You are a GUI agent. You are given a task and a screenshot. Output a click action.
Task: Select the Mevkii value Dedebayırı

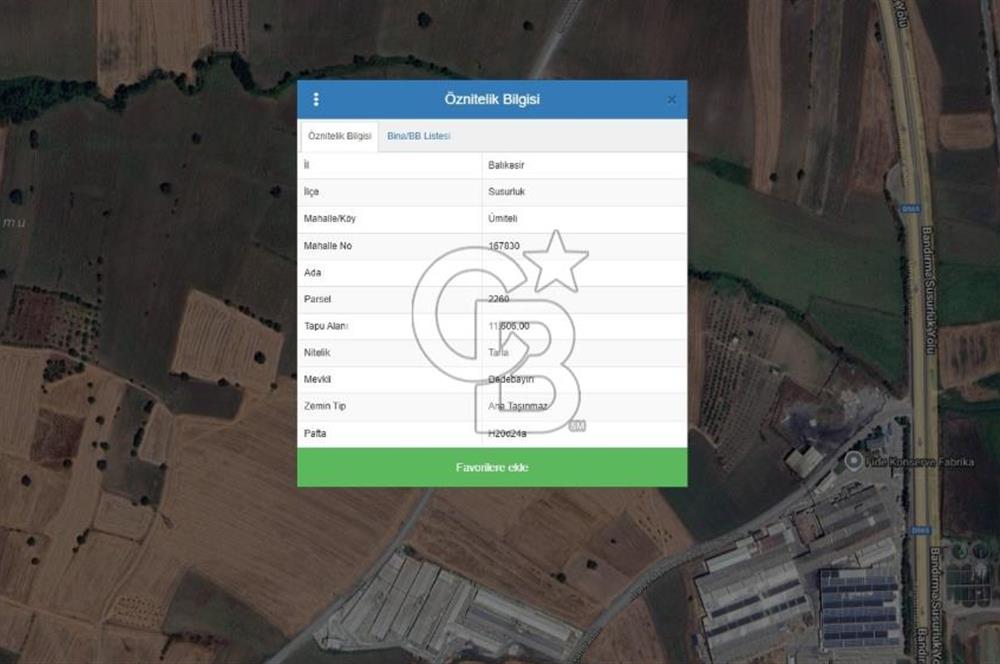(x=511, y=379)
